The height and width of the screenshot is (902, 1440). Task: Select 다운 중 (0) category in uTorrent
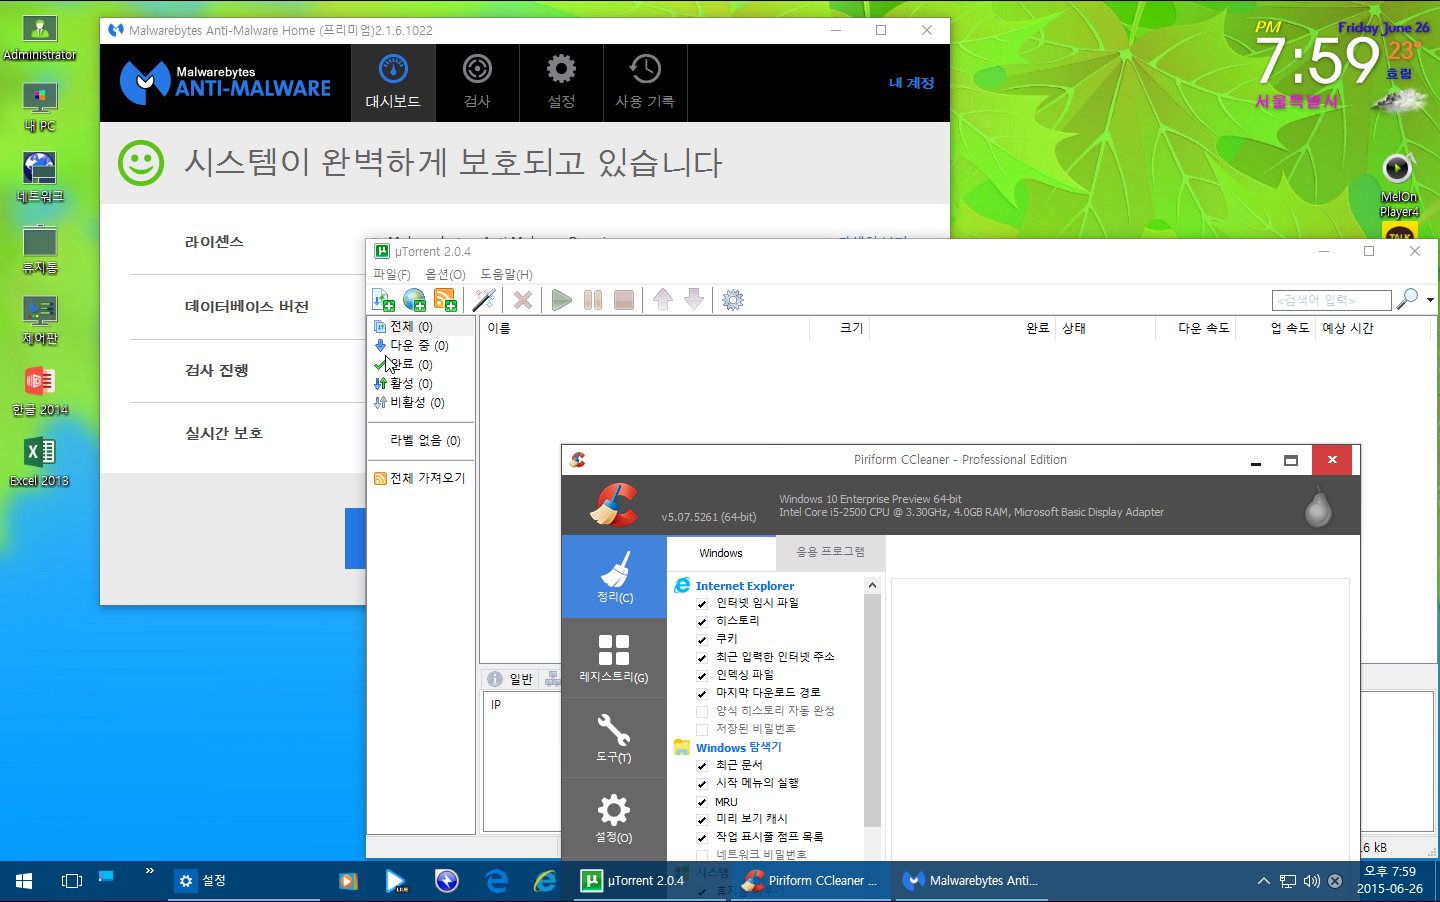[x=411, y=346]
